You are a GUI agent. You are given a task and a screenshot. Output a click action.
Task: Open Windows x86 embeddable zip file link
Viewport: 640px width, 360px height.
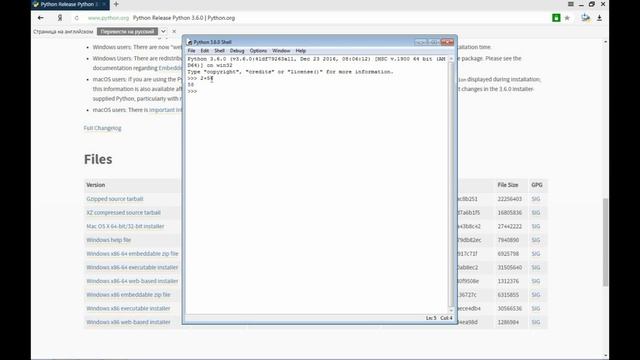128,295
